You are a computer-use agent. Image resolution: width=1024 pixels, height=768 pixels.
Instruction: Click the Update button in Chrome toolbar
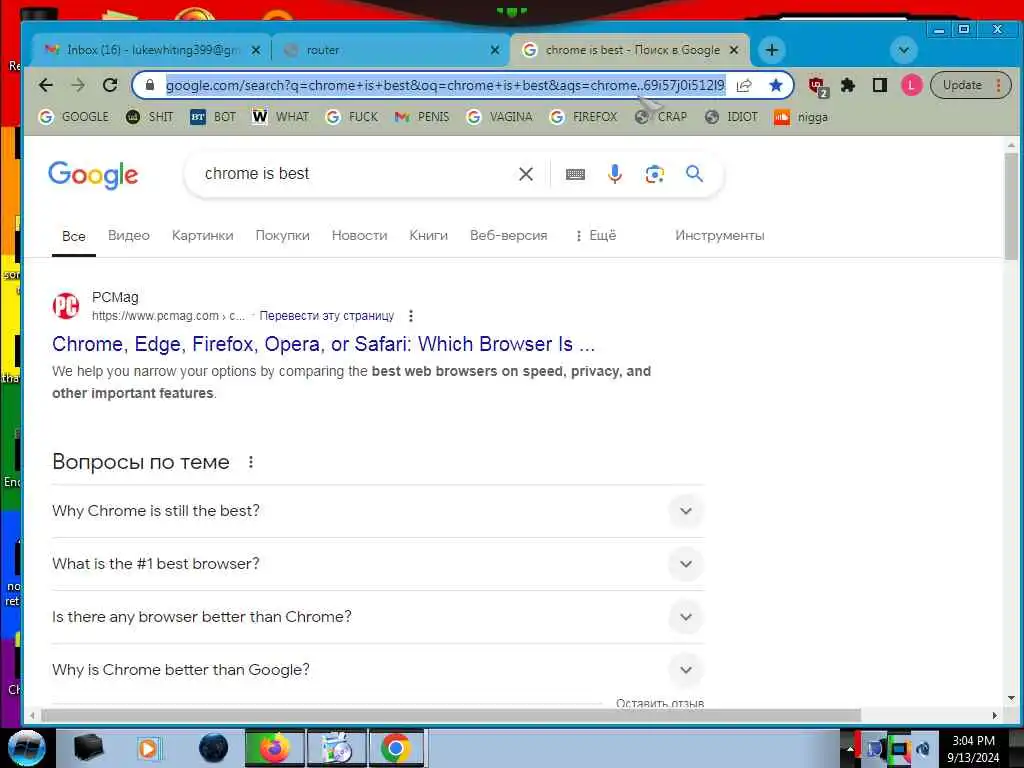pyautogui.click(x=970, y=85)
